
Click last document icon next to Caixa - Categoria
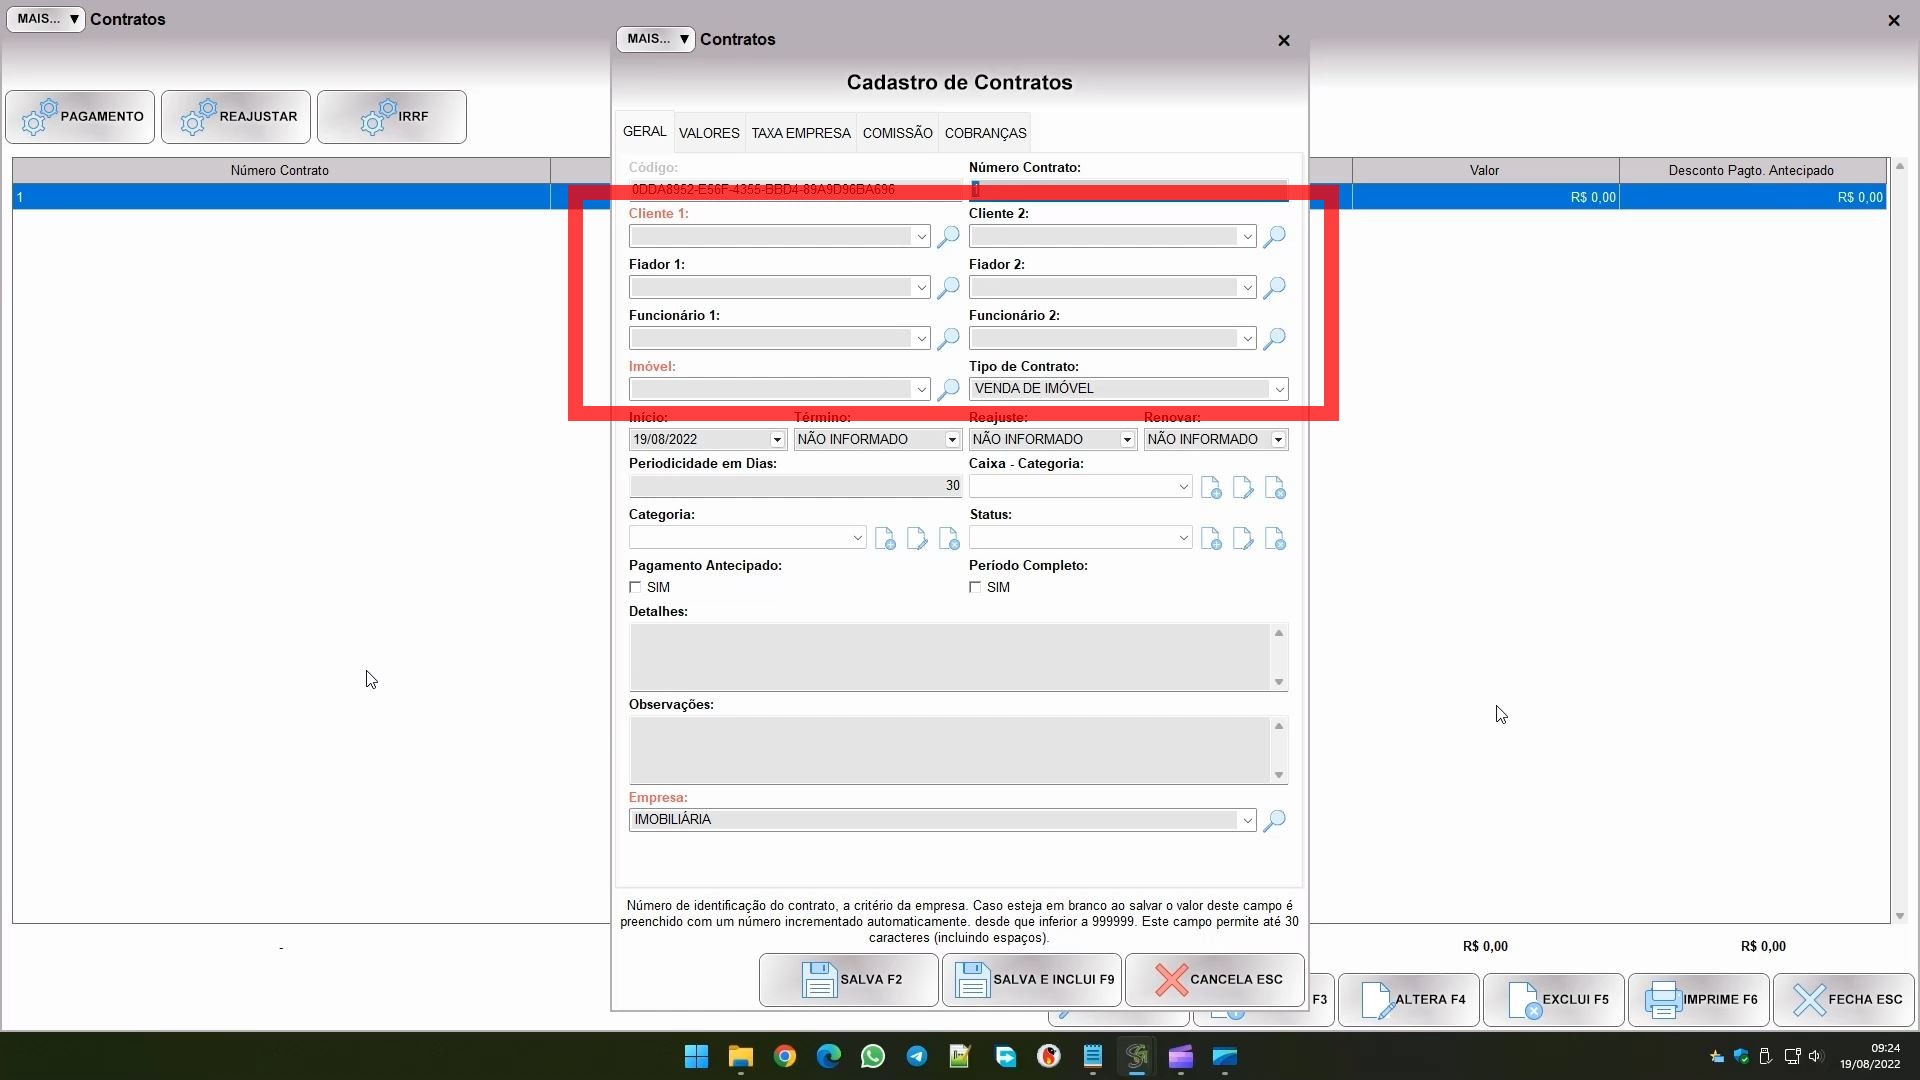pyautogui.click(x=1275, y=488)
